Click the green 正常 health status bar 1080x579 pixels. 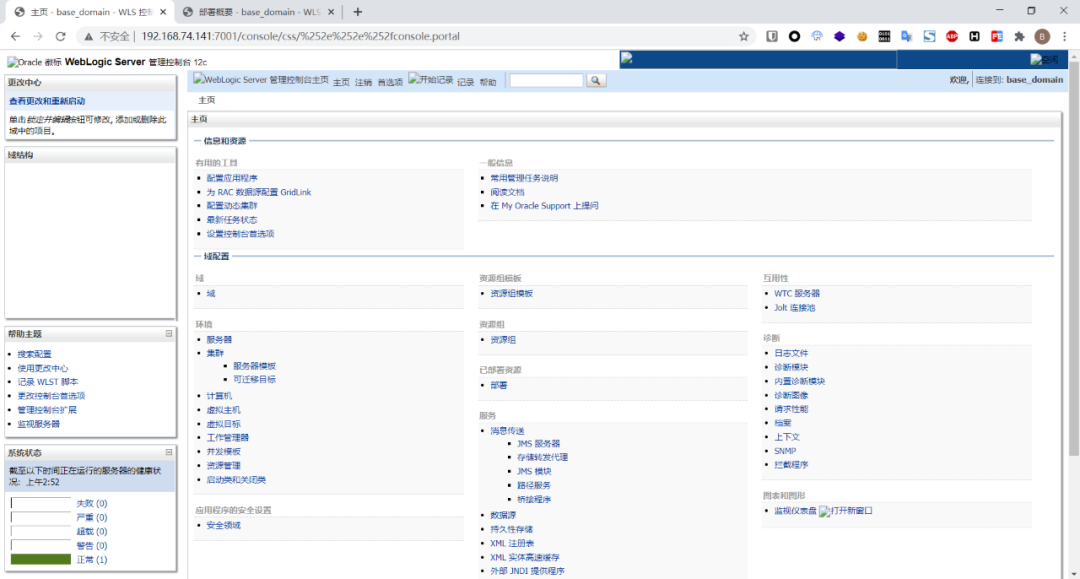coord(41,560)
